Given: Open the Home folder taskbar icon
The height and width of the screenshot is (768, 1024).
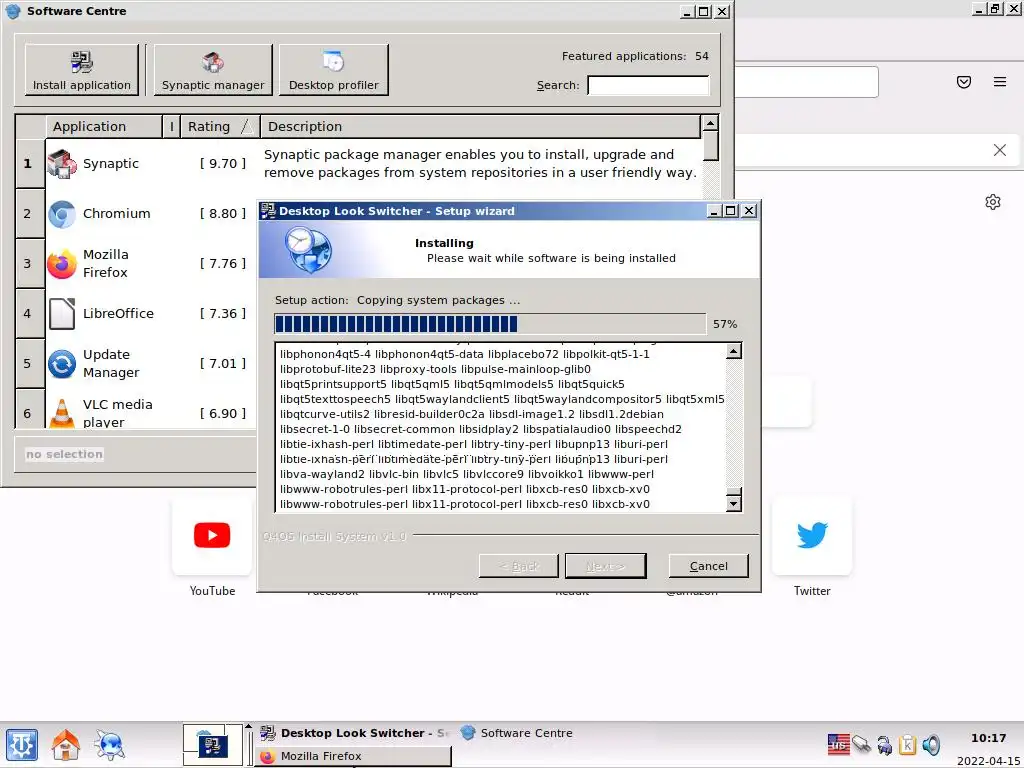Looking at the screenshot, I should pos(65,744).
